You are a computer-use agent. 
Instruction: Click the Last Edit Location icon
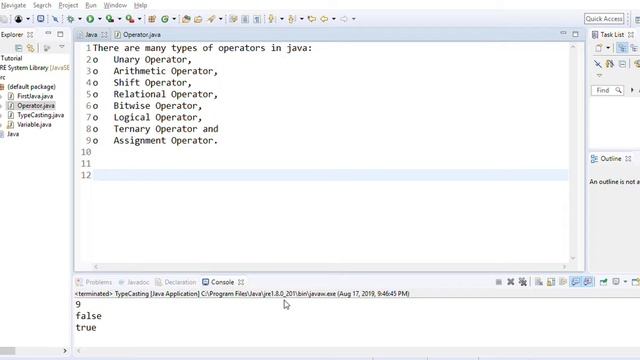312,19
